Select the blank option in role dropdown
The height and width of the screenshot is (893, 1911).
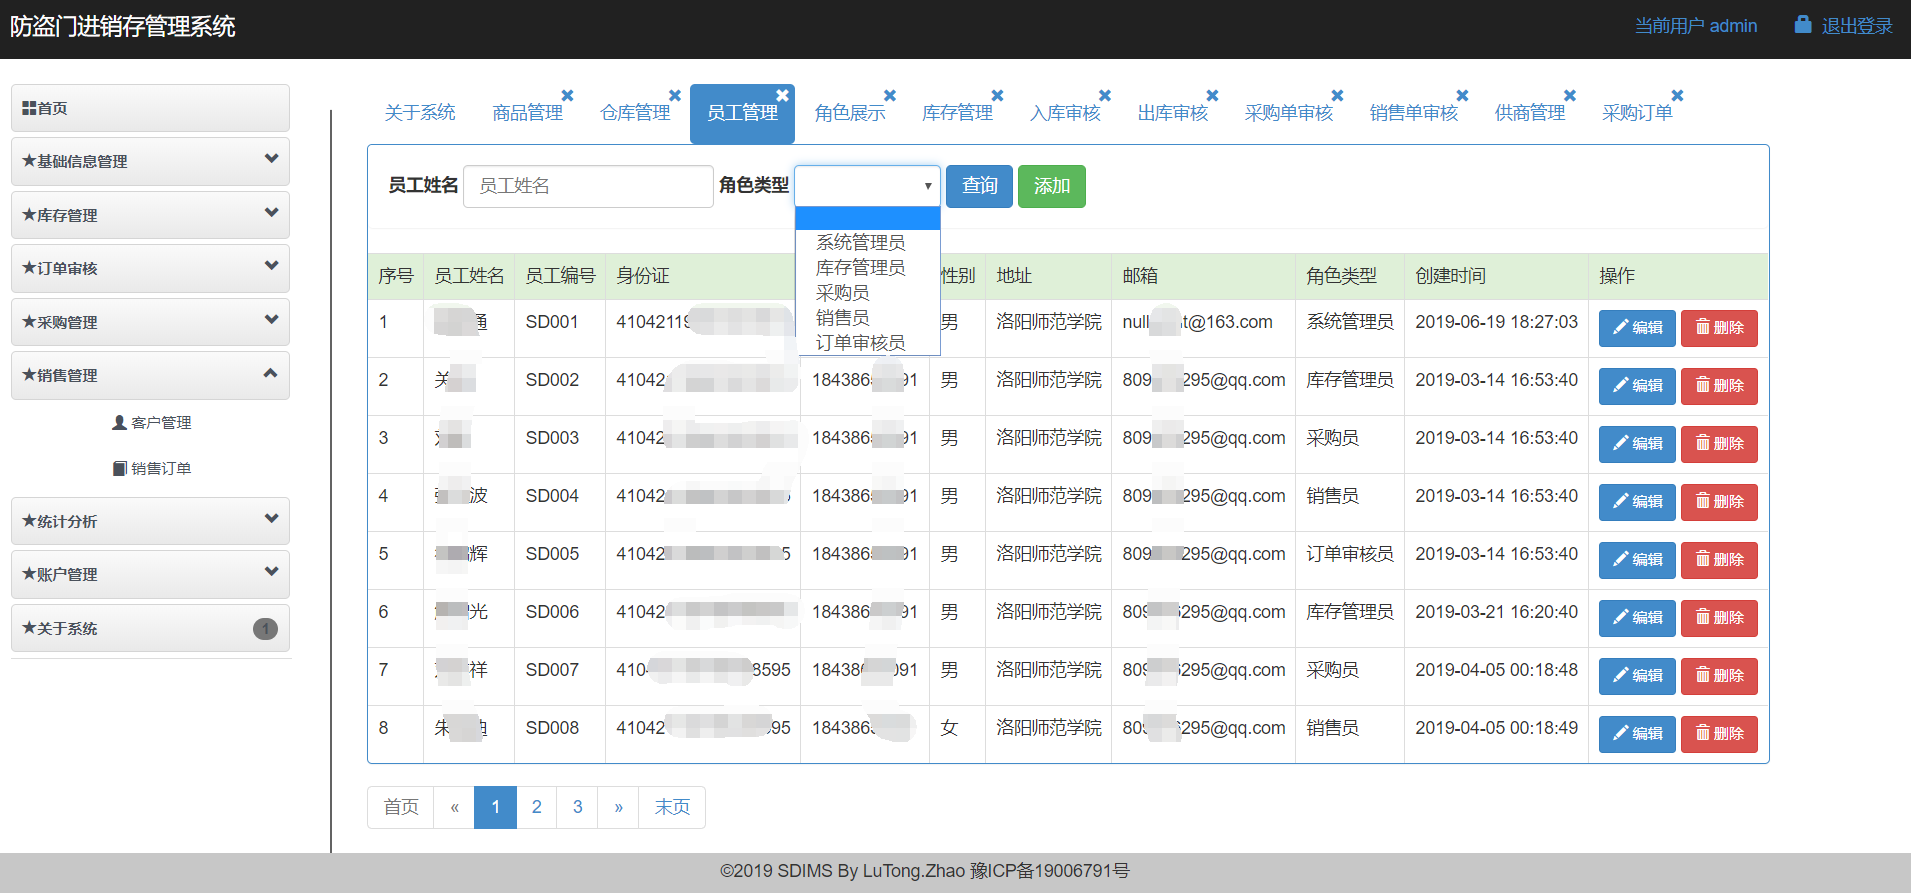[x=867, y=218]
